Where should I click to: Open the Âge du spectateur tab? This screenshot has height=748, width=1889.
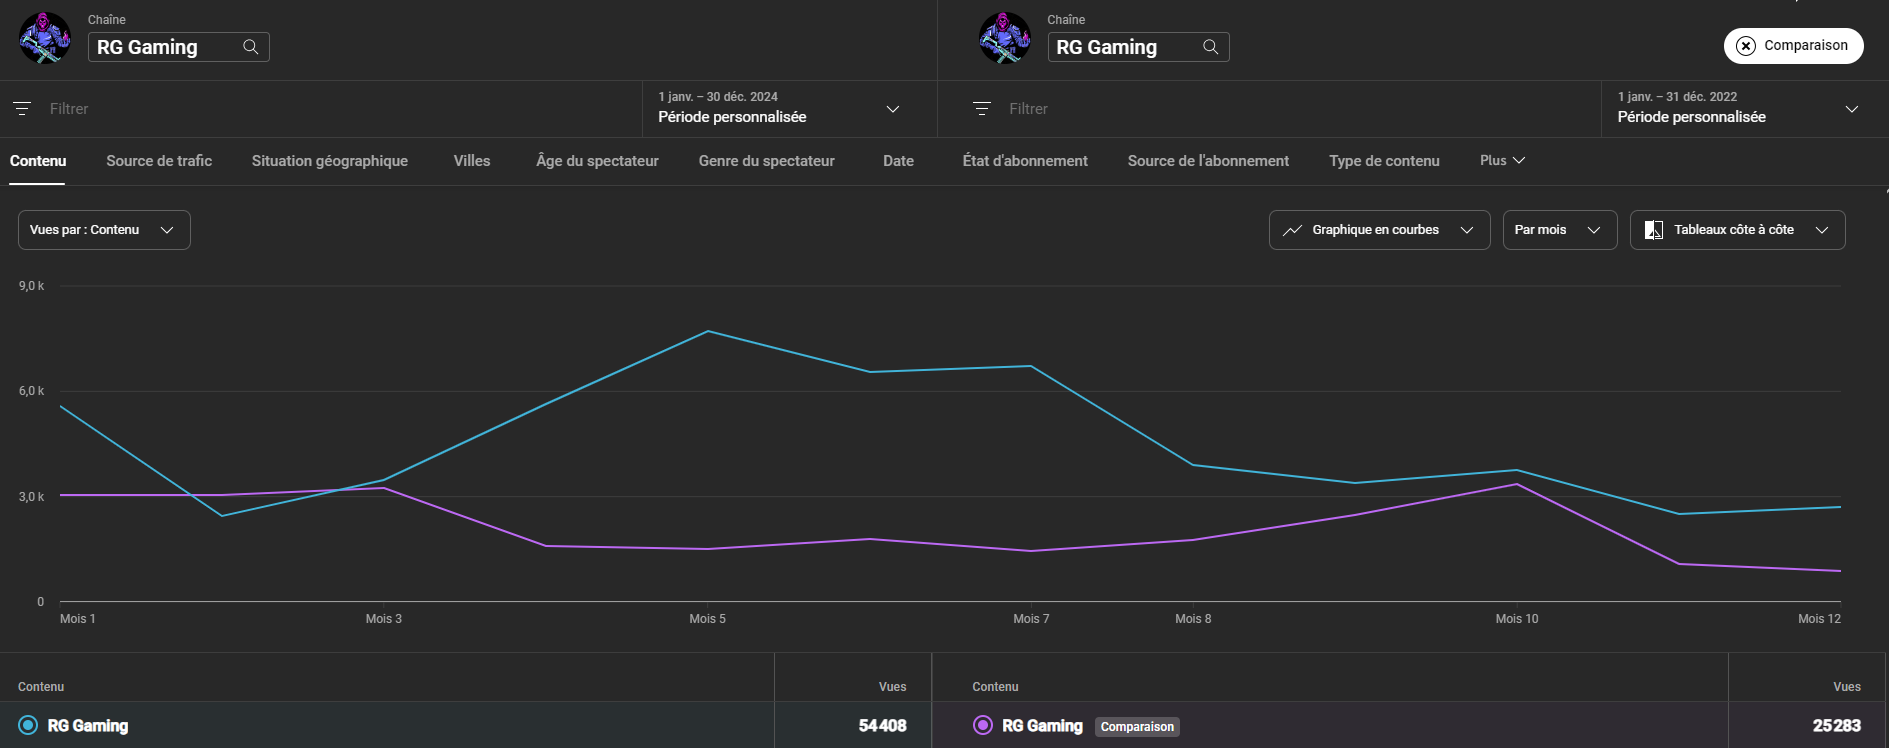point(597,161)
